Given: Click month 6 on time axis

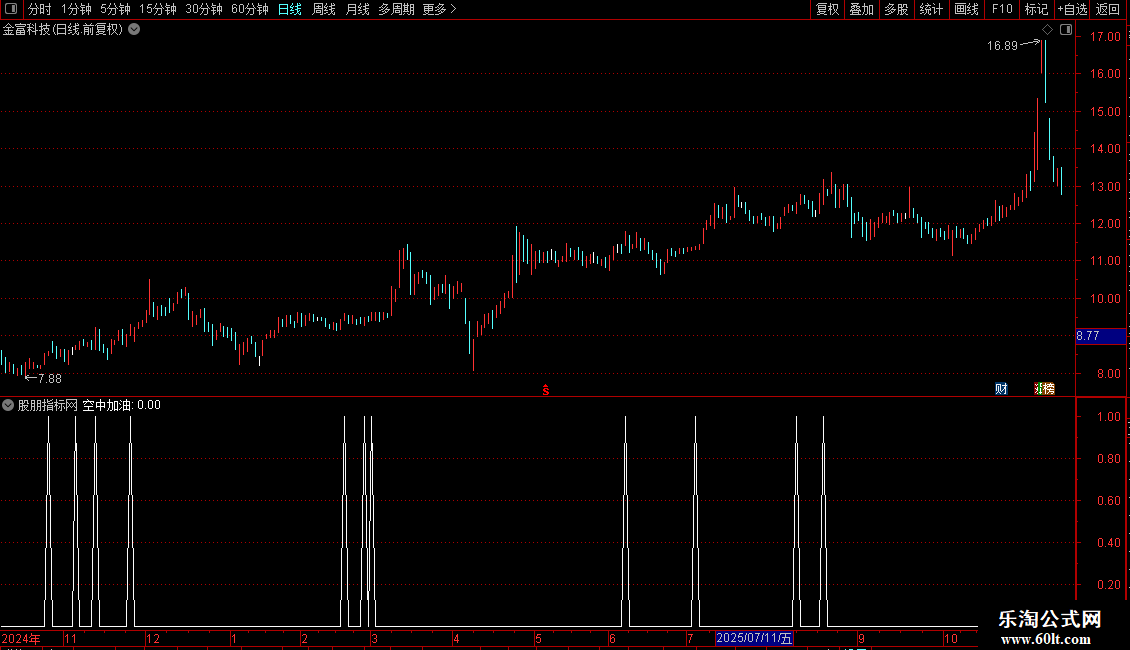Looking at the screenshot, I should tap(612, 638).
